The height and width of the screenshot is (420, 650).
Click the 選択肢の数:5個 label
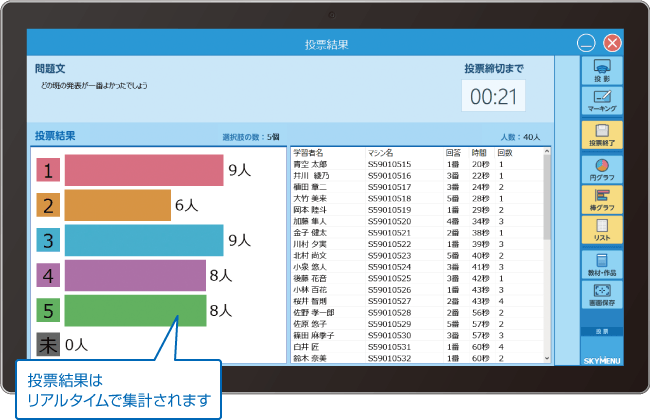251,137
